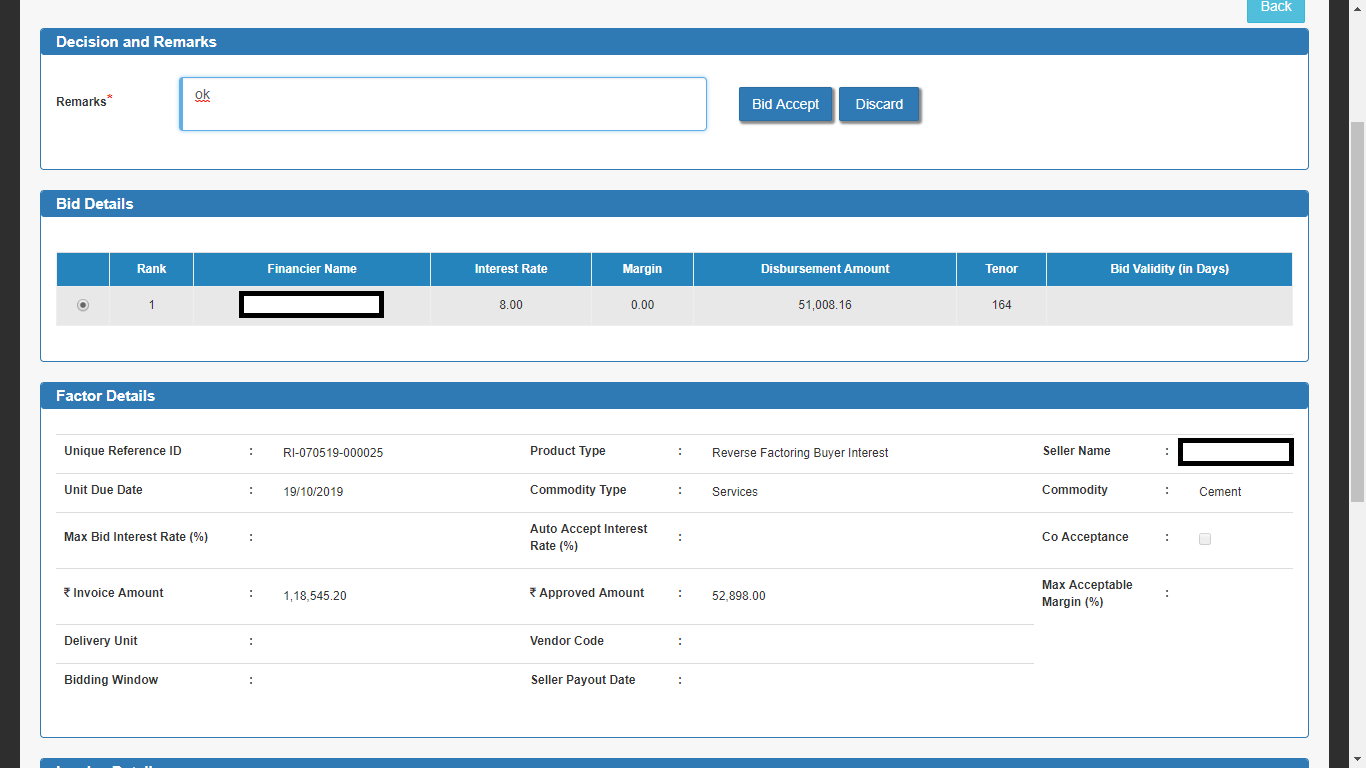Click the Rank column header

152,269
